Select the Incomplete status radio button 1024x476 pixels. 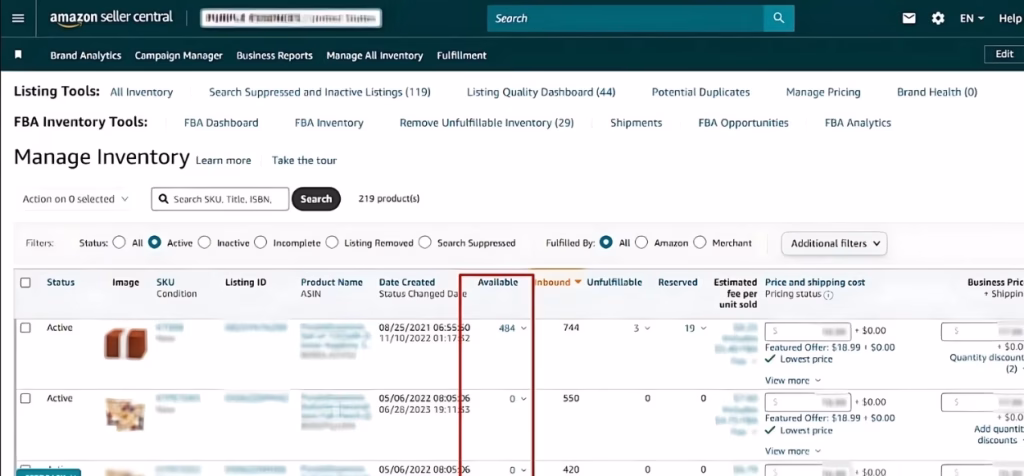click(261, 242)
